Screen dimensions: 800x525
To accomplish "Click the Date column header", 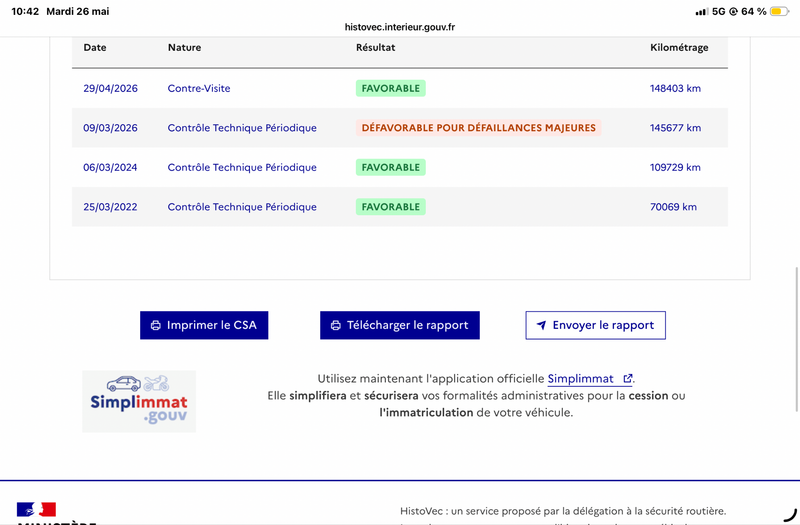I will 95,47.
